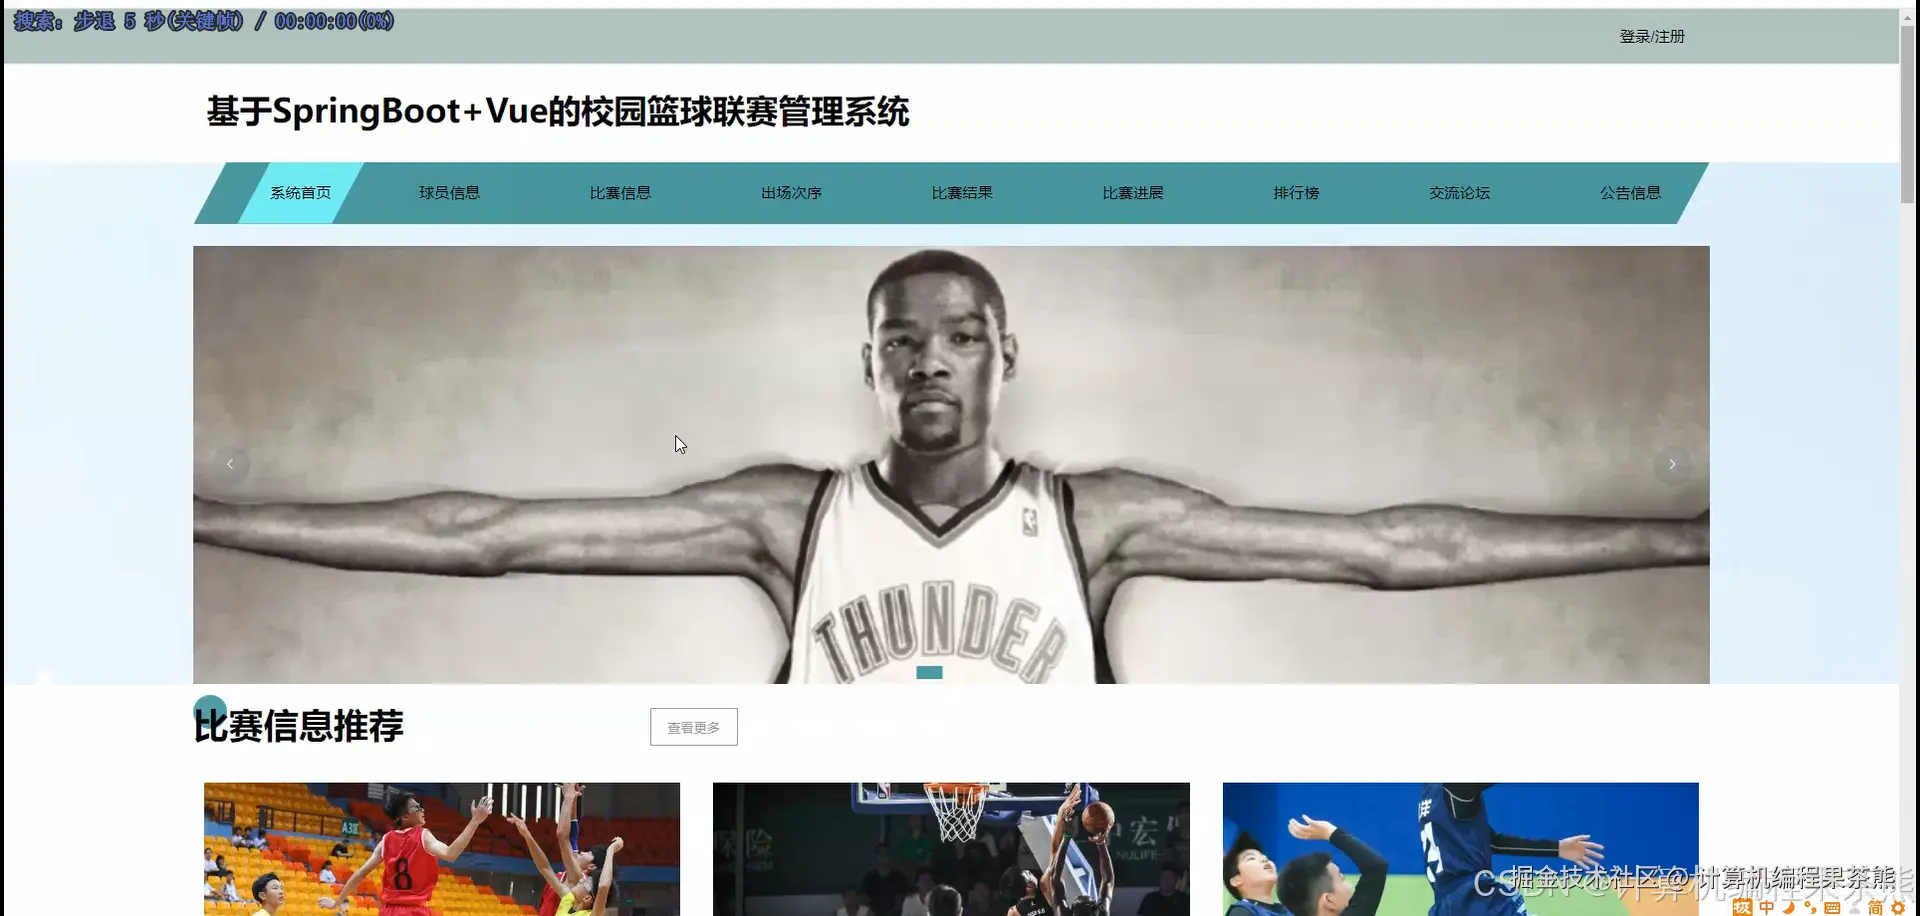Screen dimensions: 1920x916
Task: Switch to the 出场次序 page
Action: coord(791,193)
